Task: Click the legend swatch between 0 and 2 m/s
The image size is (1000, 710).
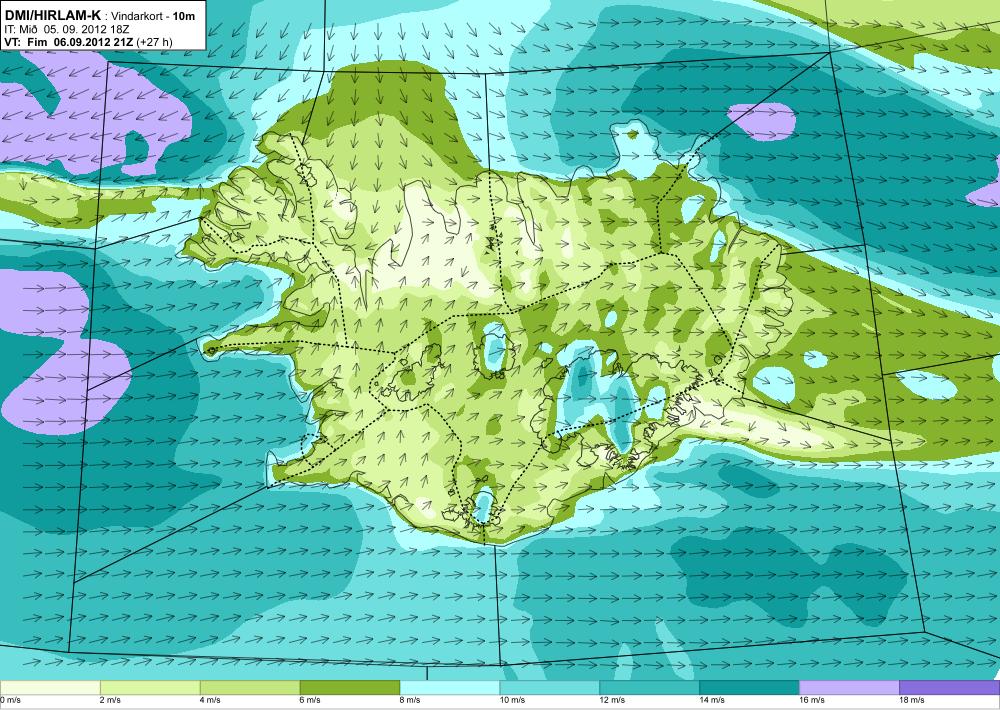Action: tap(50, 688)
